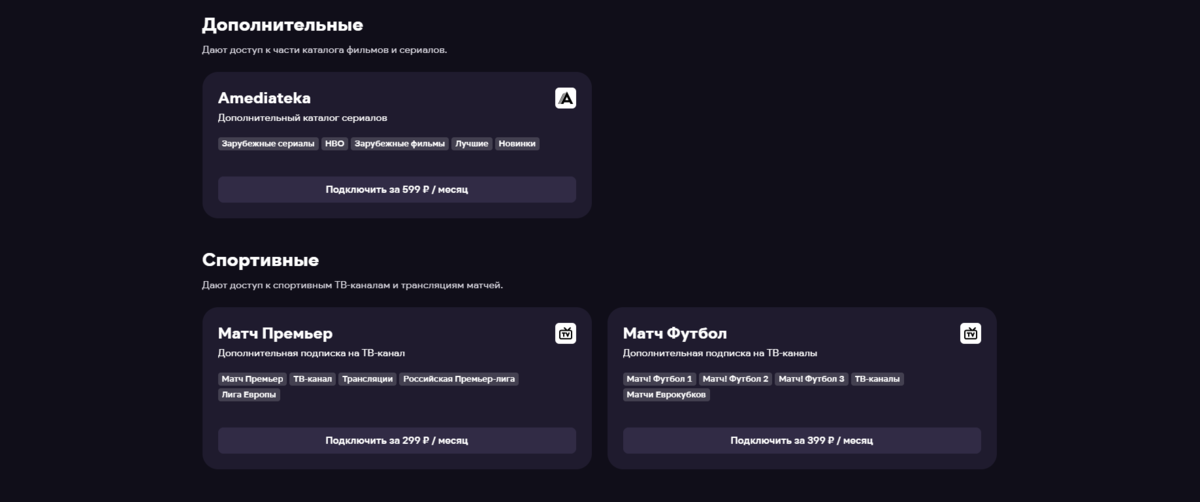Image resolution: width=1200 pixels, height=502 pixels.
Task: Subscribe to Amediateka for 599 ₽ per month
Action: (x=397, y=189)
